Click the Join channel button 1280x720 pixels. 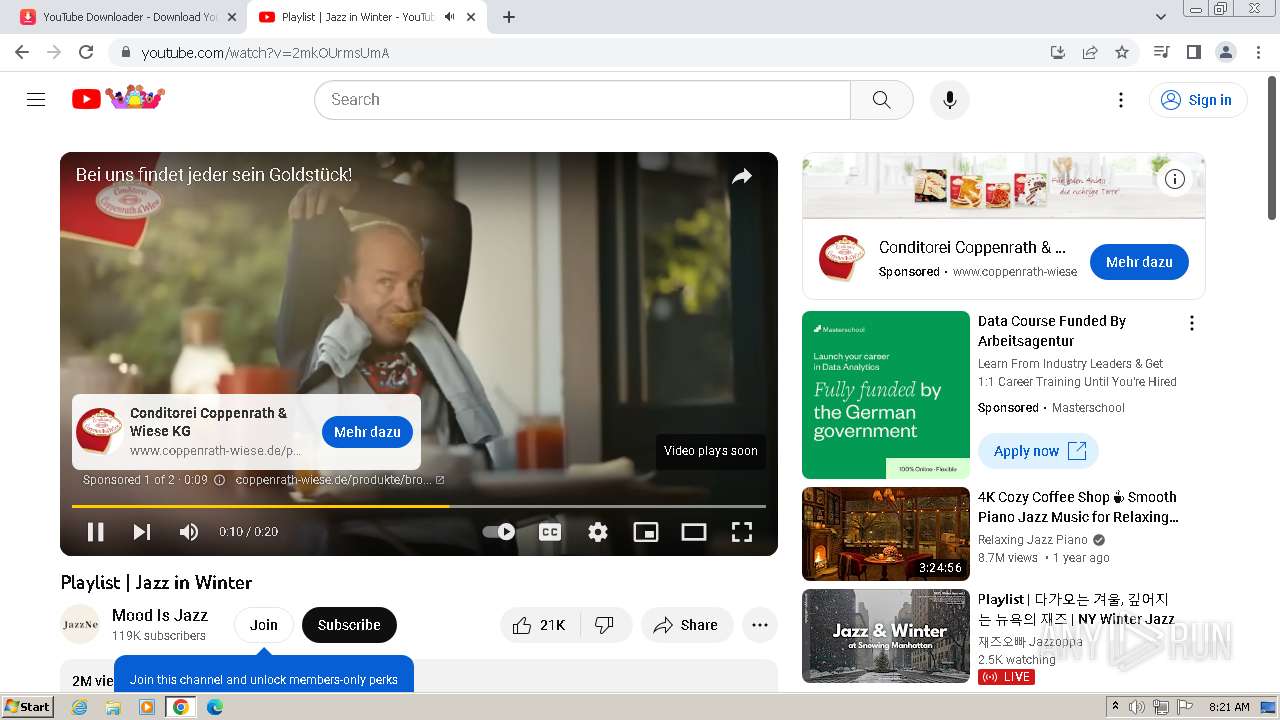tap(264, 625)
